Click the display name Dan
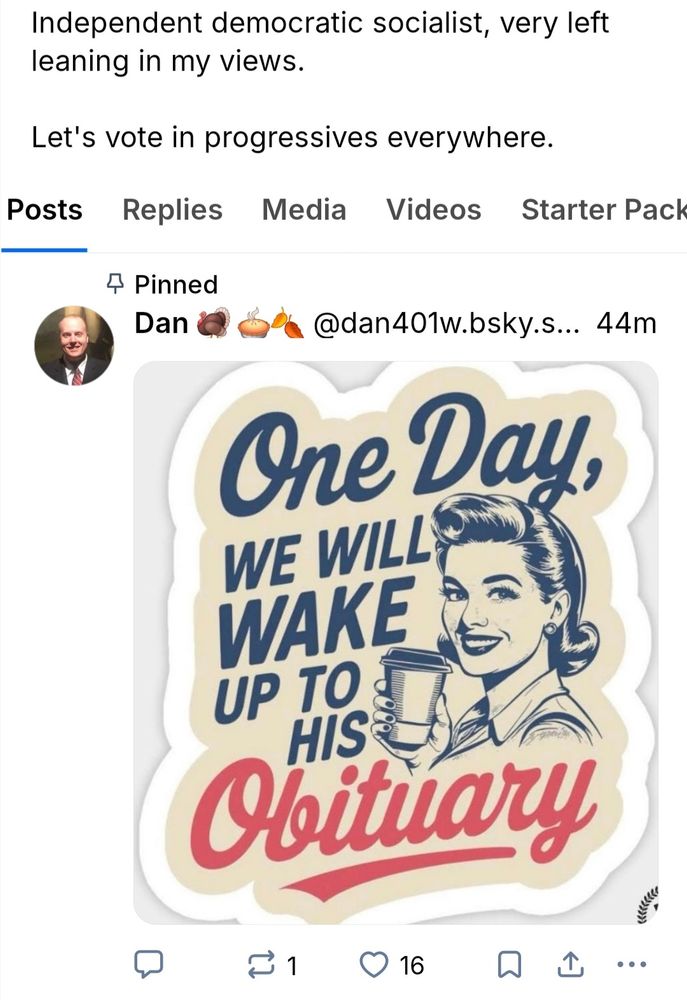The image size is (687, 1000). [x=161, y=323]
